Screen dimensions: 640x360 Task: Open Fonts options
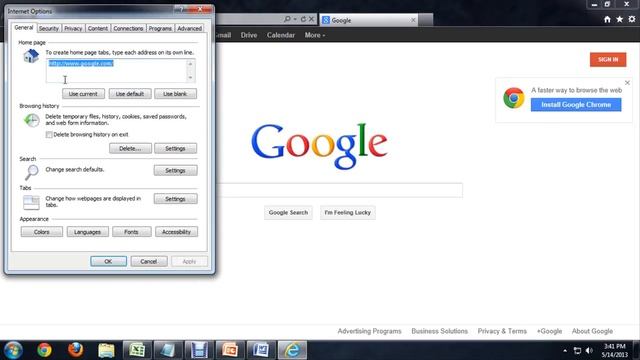(131, 232)
